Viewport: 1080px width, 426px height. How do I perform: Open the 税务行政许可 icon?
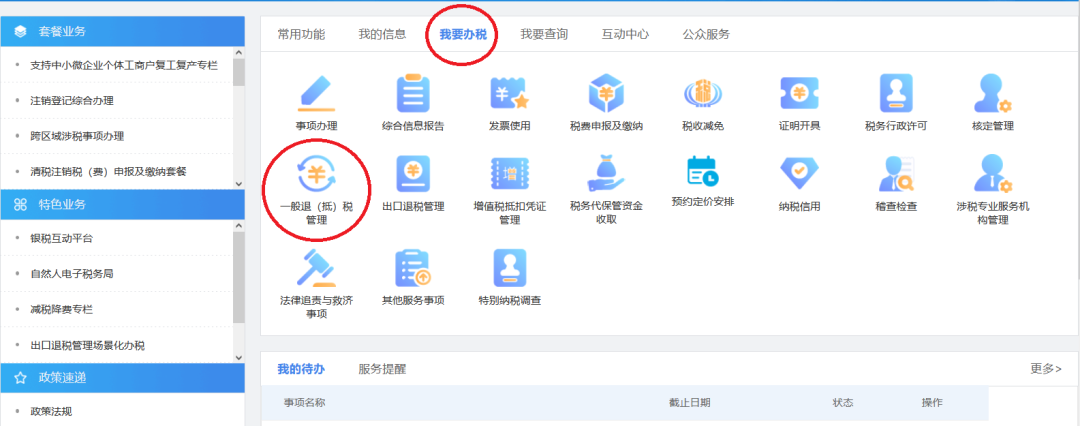(896, 94)
